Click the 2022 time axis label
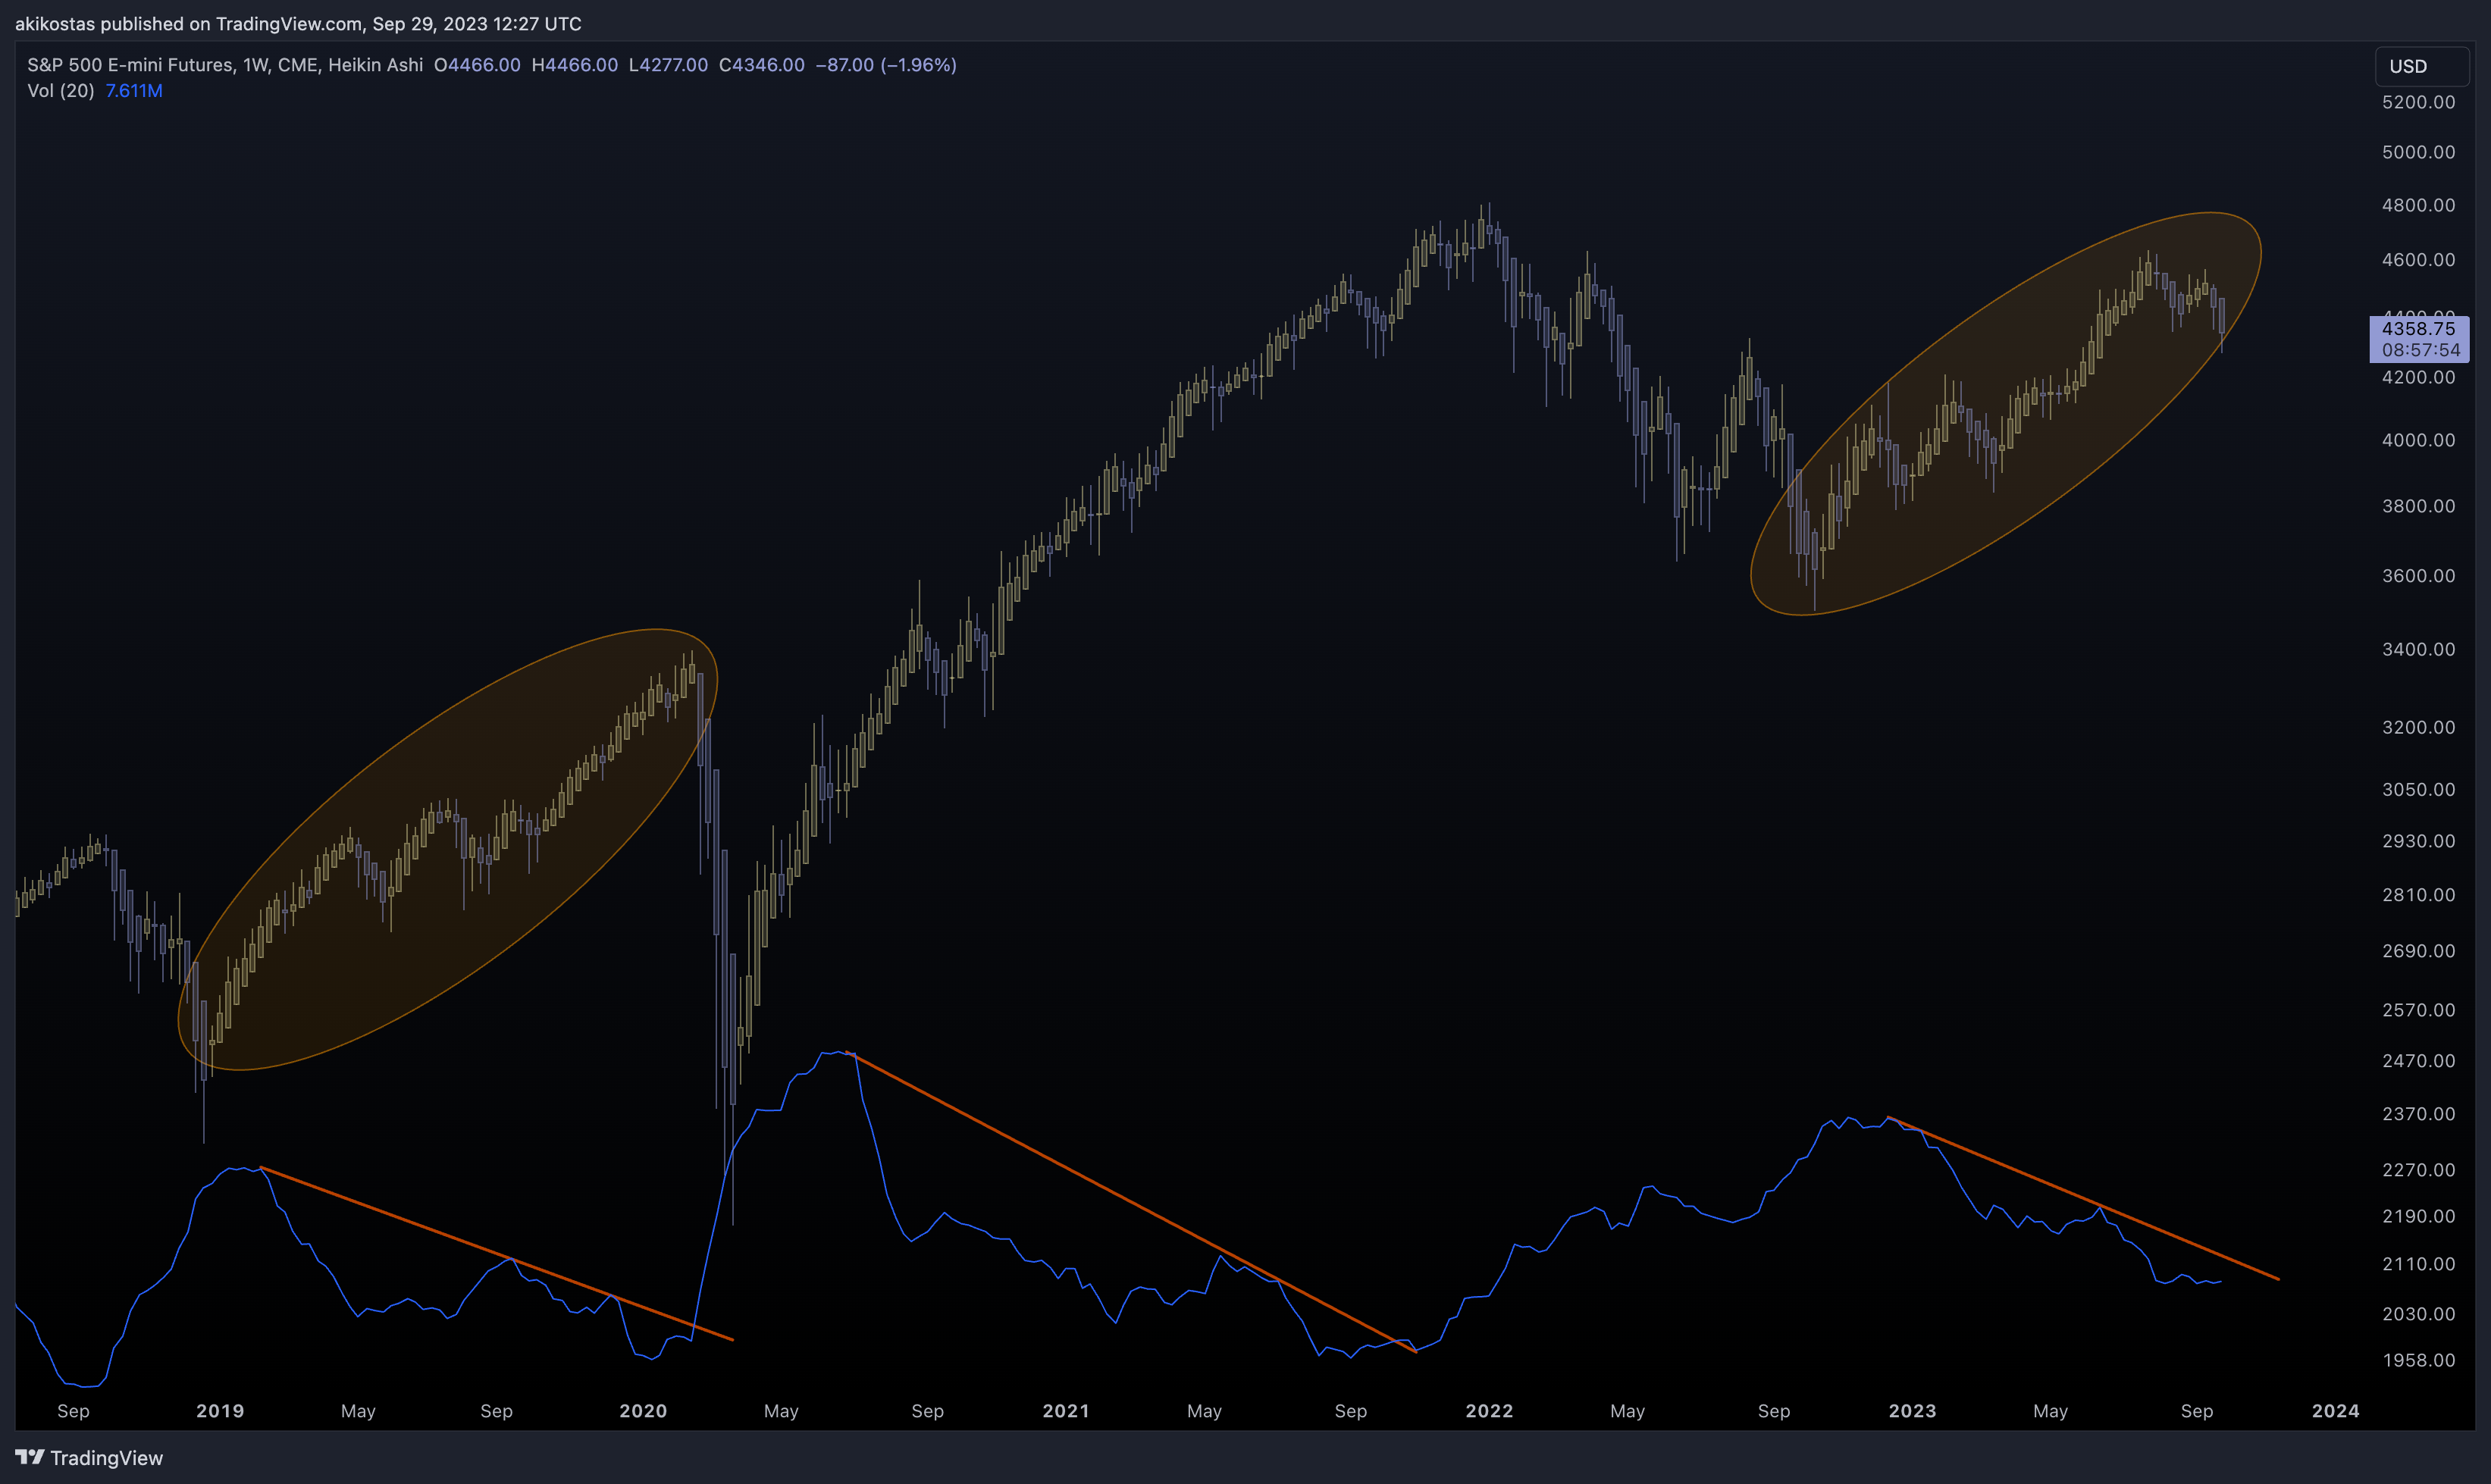 (x=1489, y=1411)
